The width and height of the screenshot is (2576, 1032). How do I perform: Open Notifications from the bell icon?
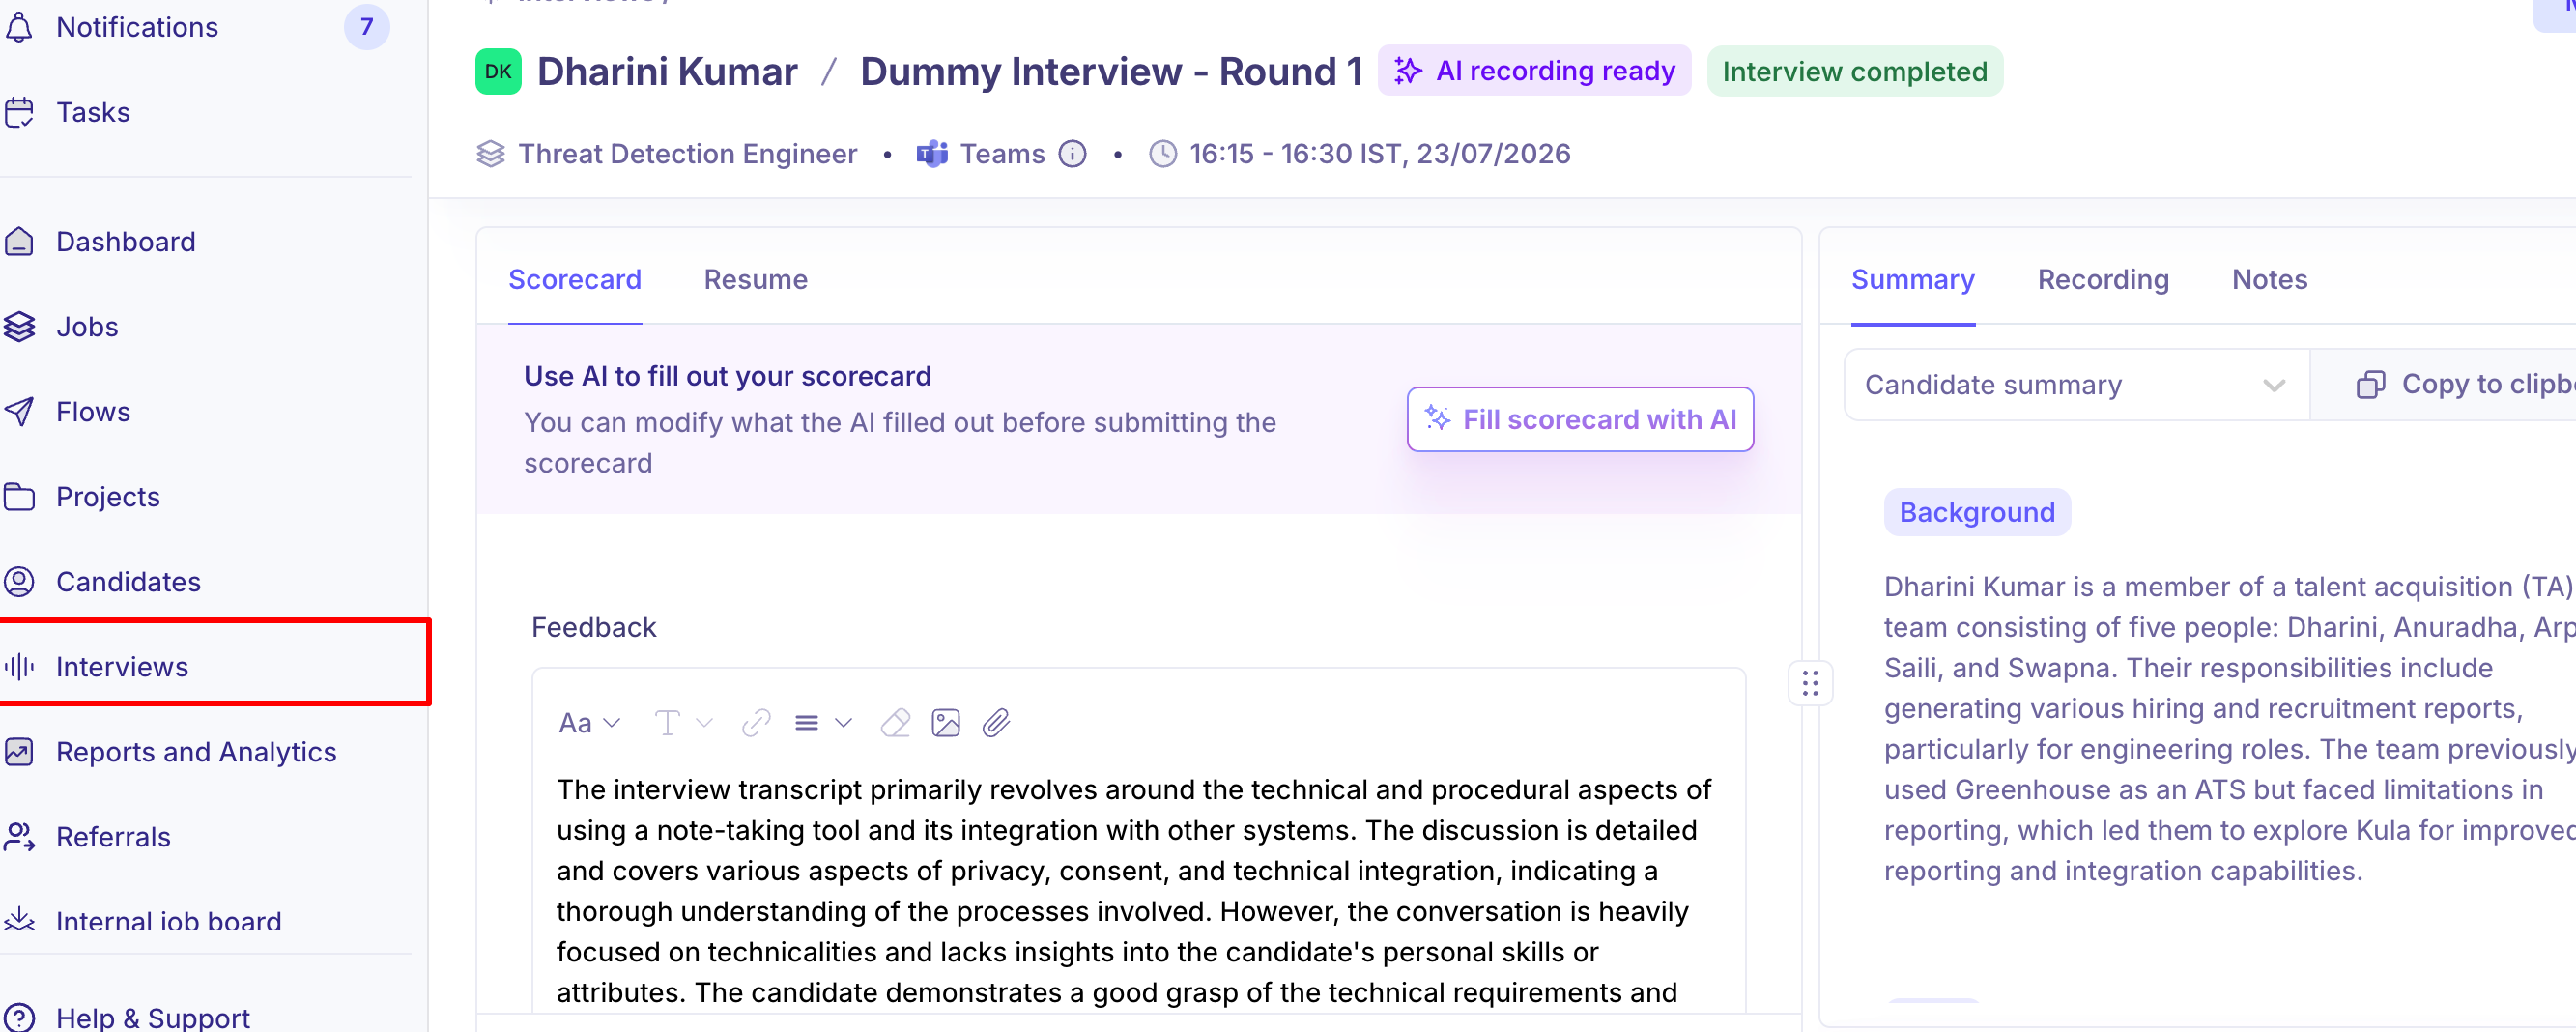[19, 27]
